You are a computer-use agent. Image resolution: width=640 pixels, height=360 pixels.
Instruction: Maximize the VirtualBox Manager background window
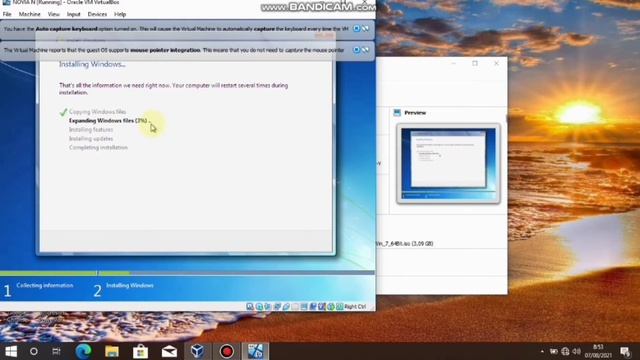point(475,63)
